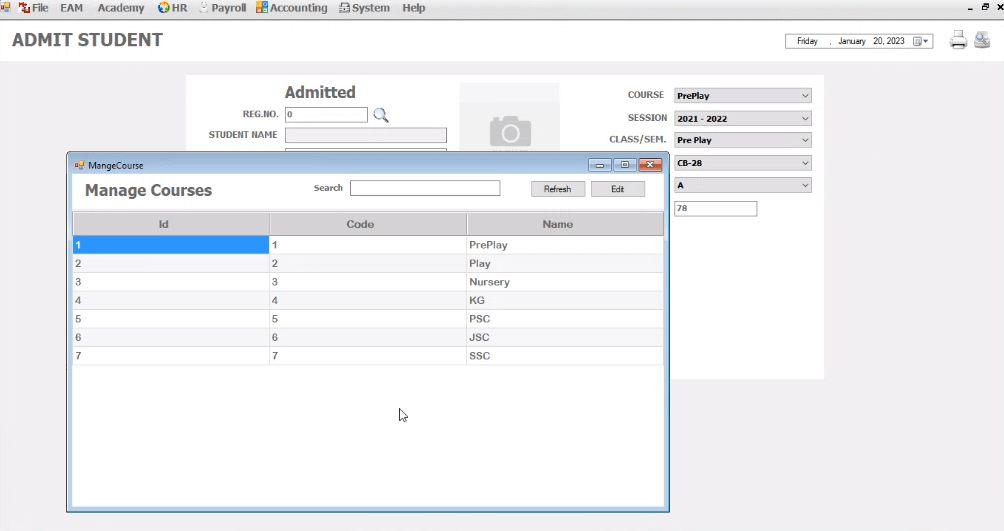Click the REG.NO. input field

[x=326, y=115]
